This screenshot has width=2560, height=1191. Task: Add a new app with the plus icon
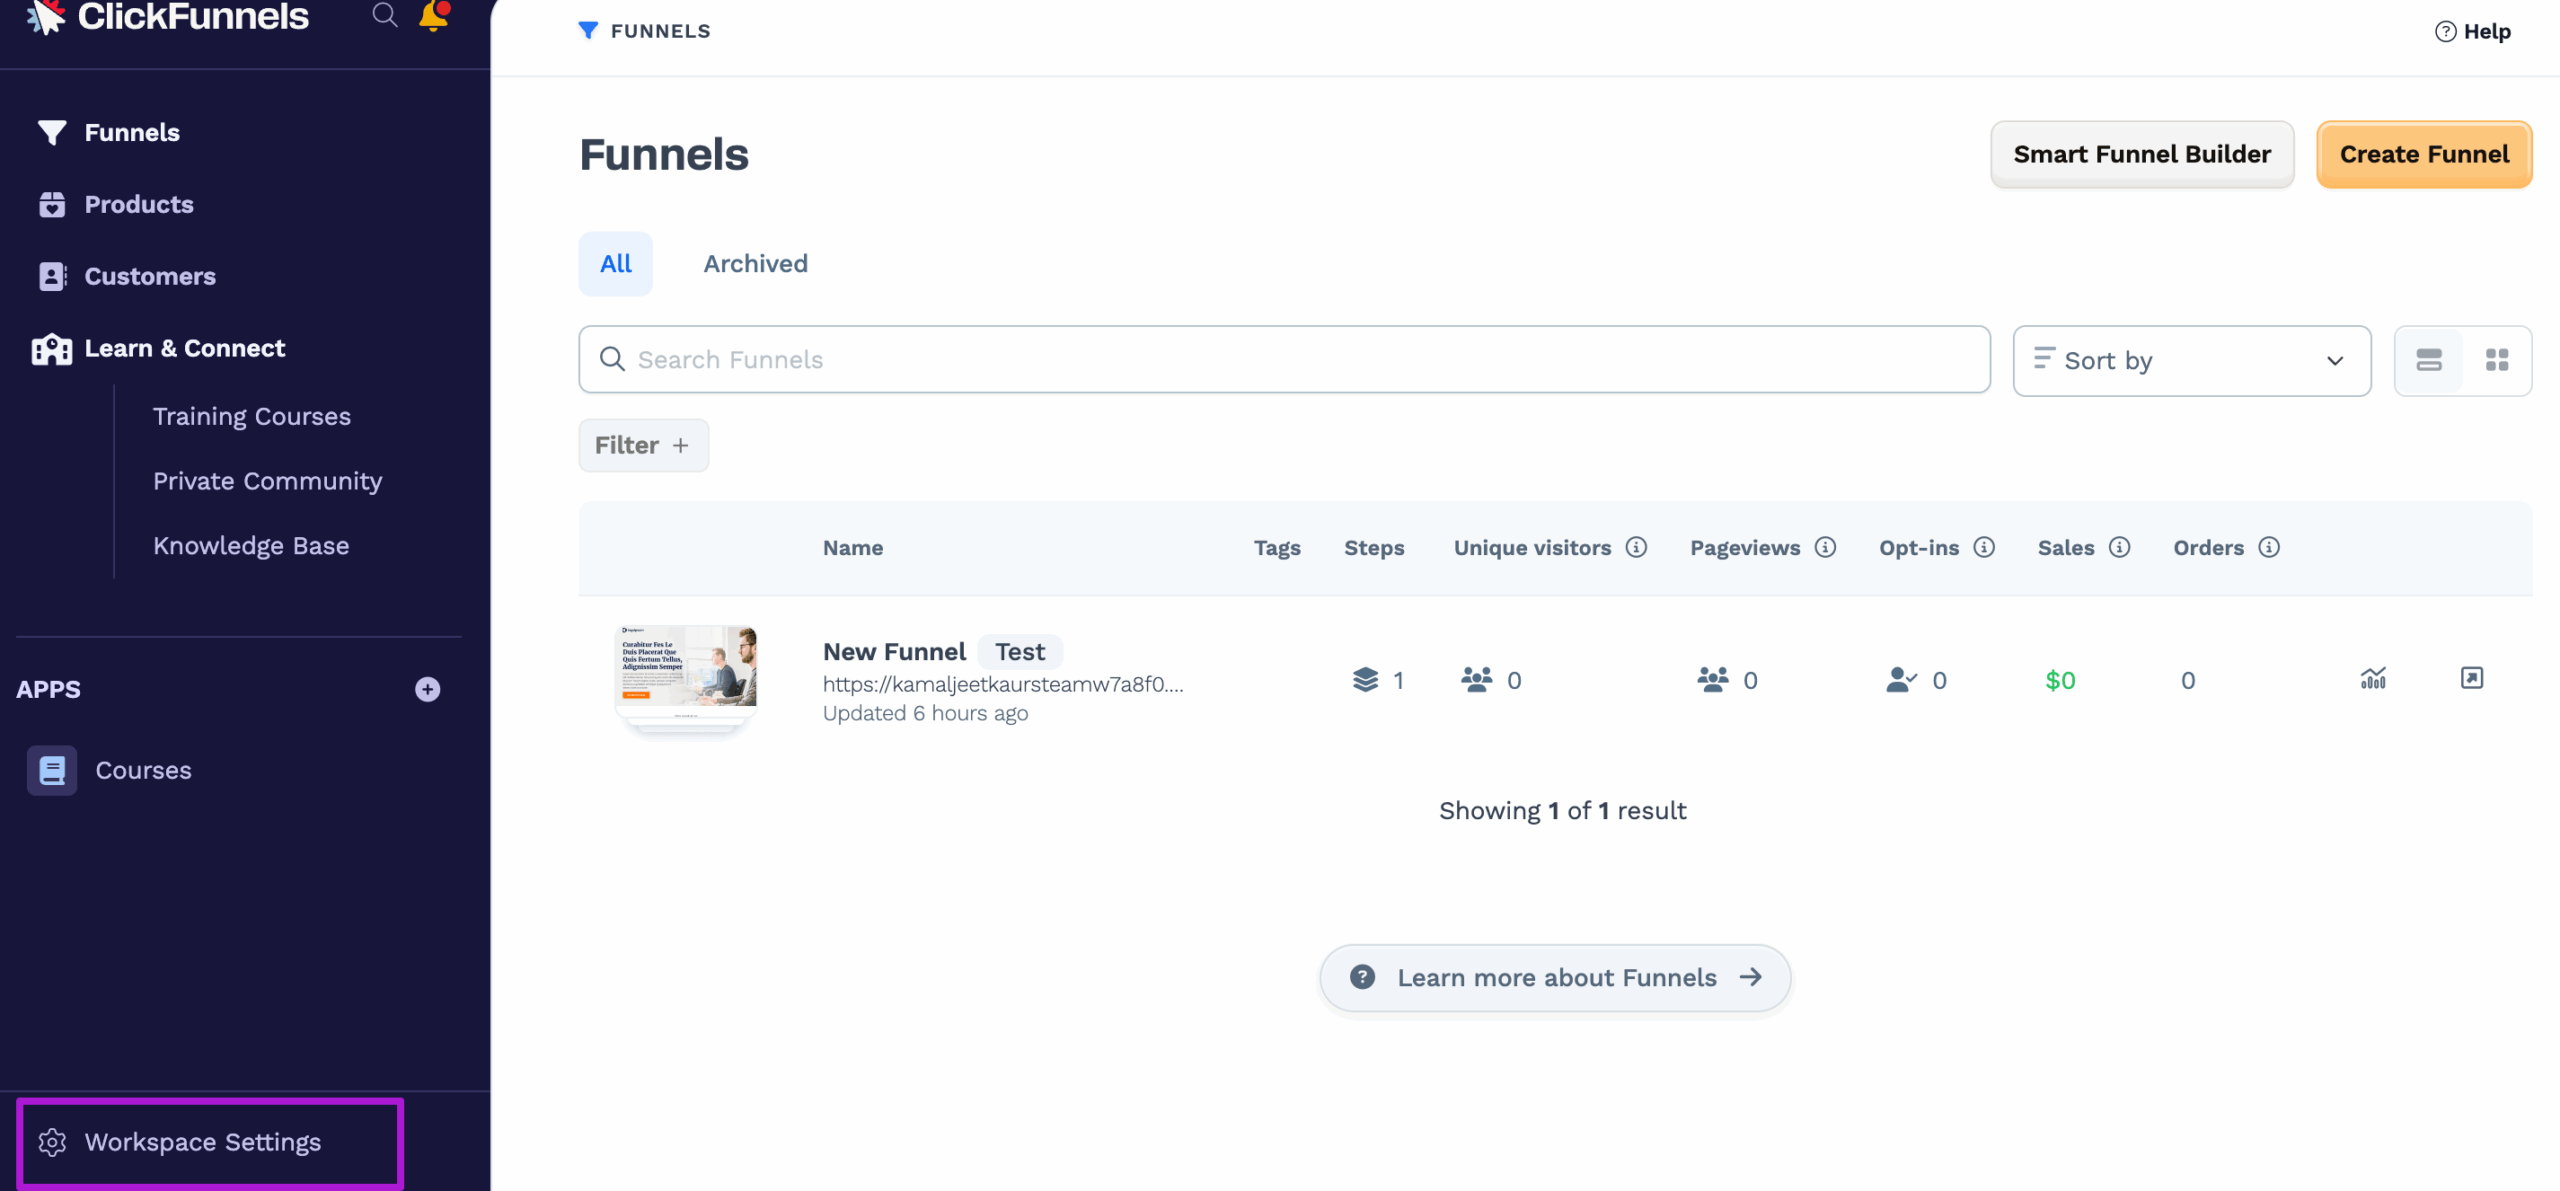pyautogui.click(x=428, y=689)
